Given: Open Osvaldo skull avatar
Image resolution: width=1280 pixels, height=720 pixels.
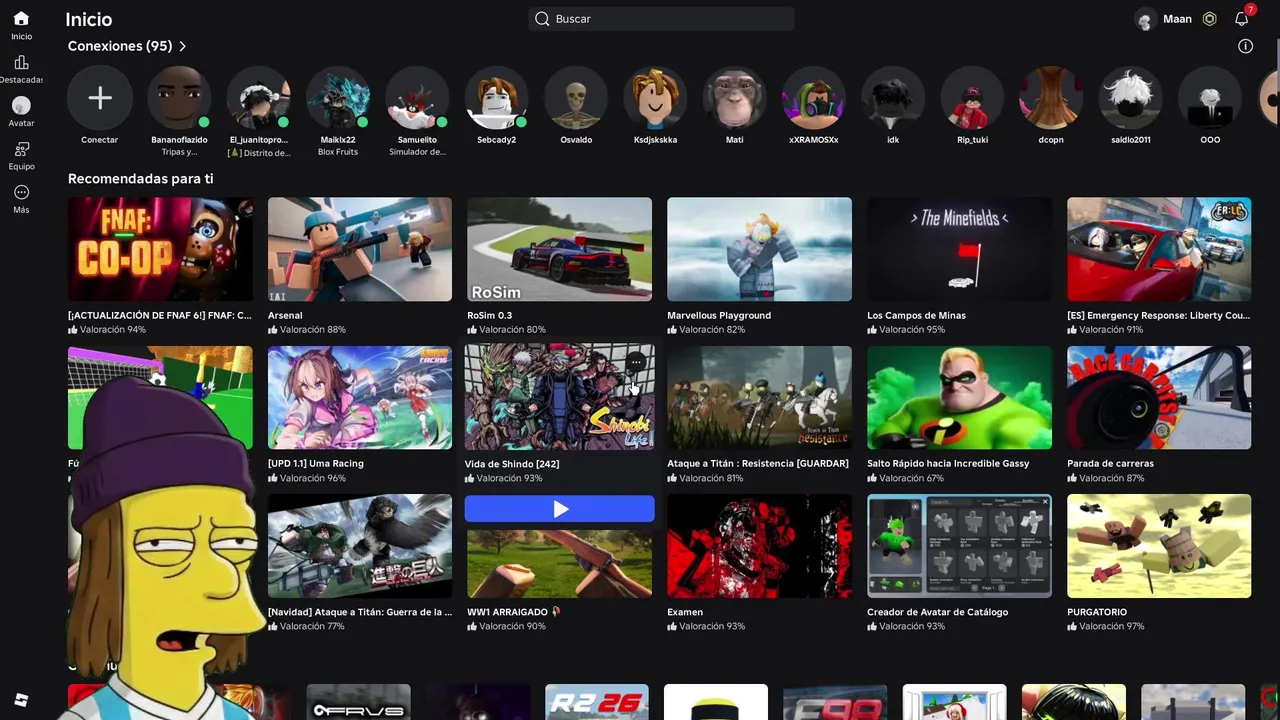Looking at the screenshot, I should tap(576, 98).
